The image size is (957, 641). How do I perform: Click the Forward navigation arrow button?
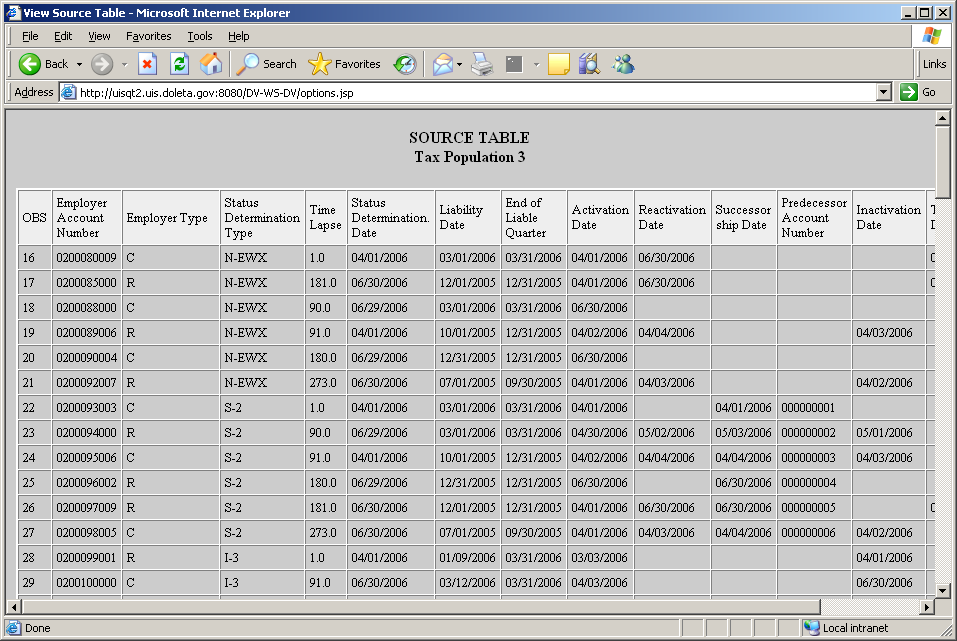102,64
